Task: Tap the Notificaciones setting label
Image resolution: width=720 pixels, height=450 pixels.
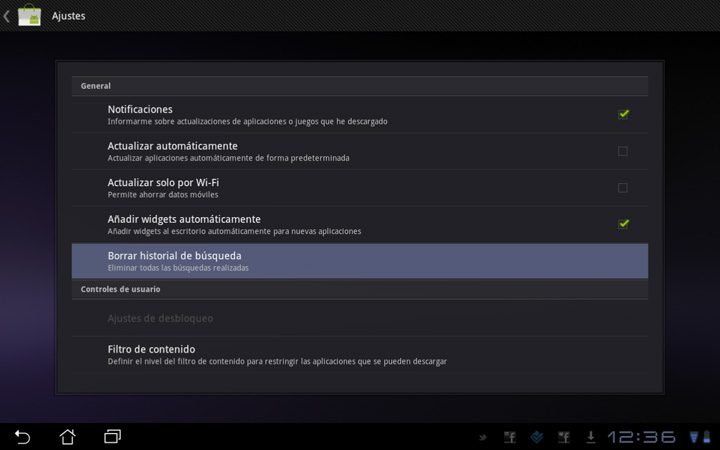Action: (140, 109)
